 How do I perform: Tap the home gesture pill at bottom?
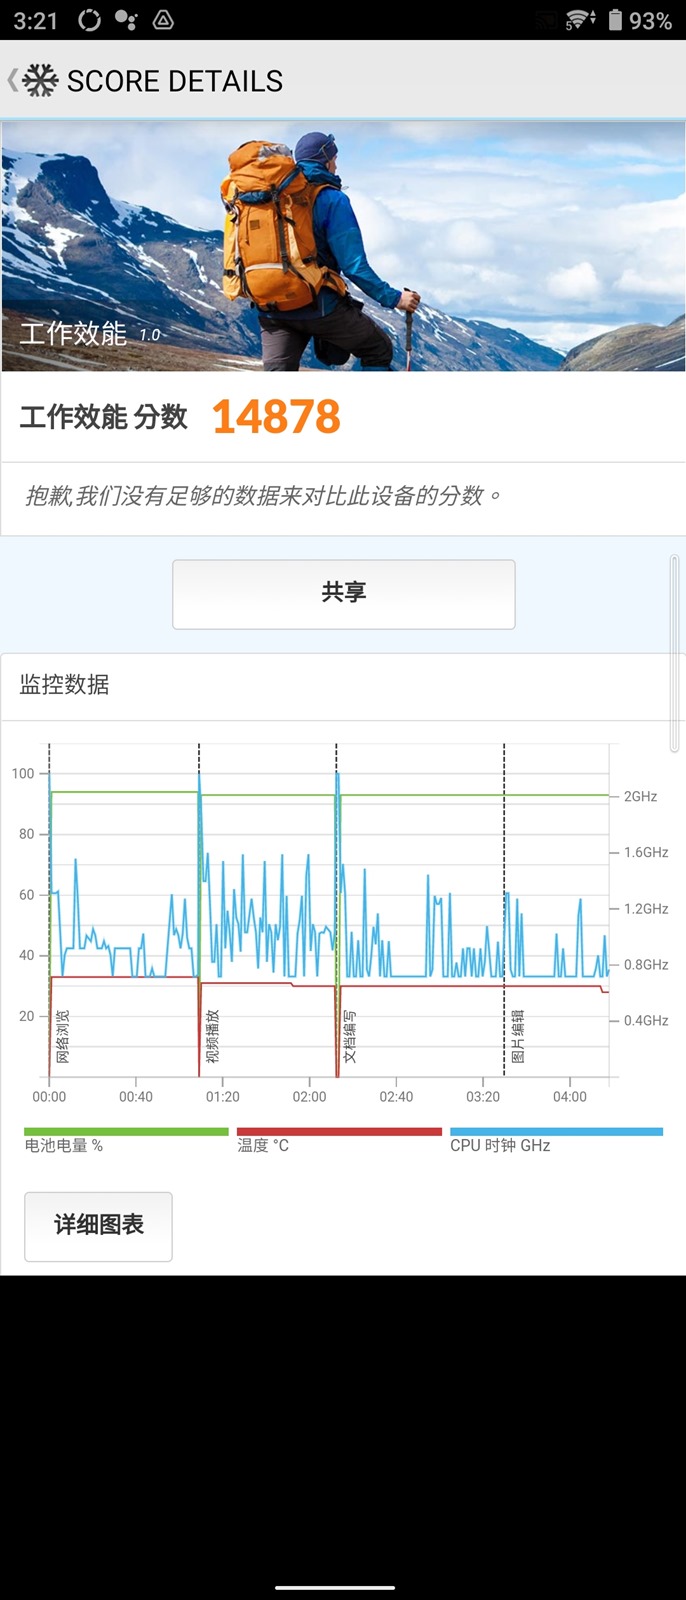(x=335, y=1587)
